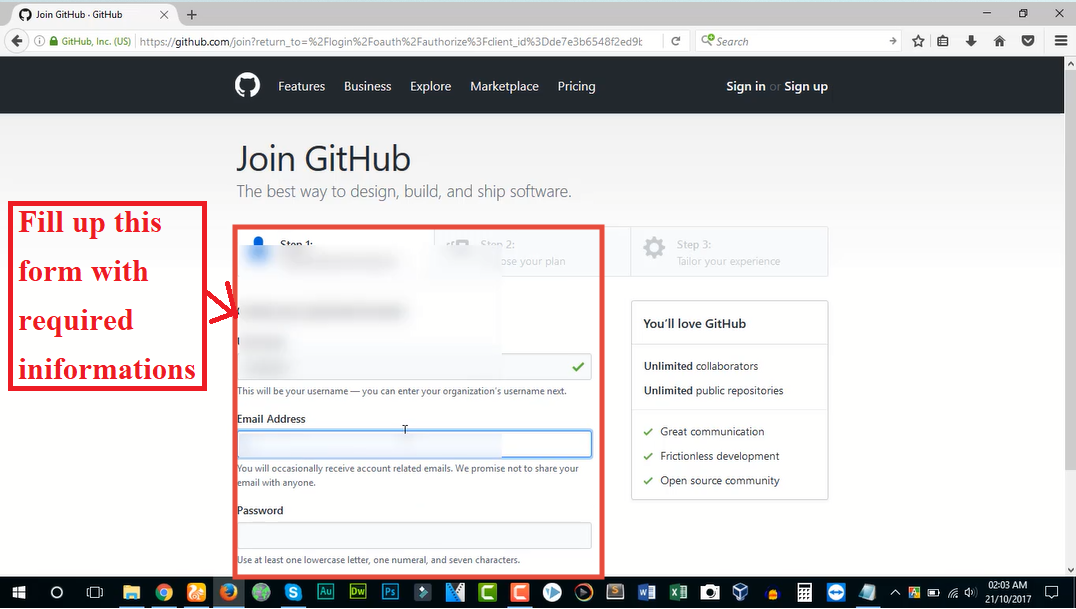Open the Action Center notifications

click(1051, 593)
